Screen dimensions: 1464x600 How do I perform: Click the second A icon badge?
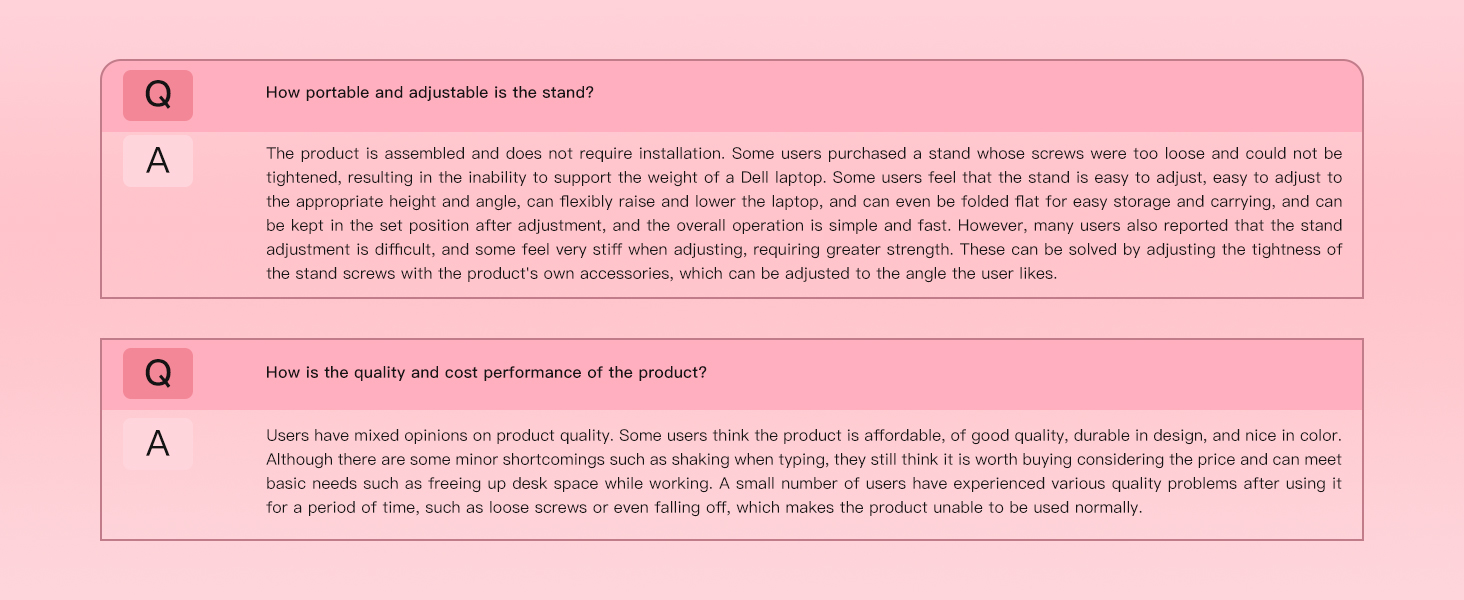158,444
